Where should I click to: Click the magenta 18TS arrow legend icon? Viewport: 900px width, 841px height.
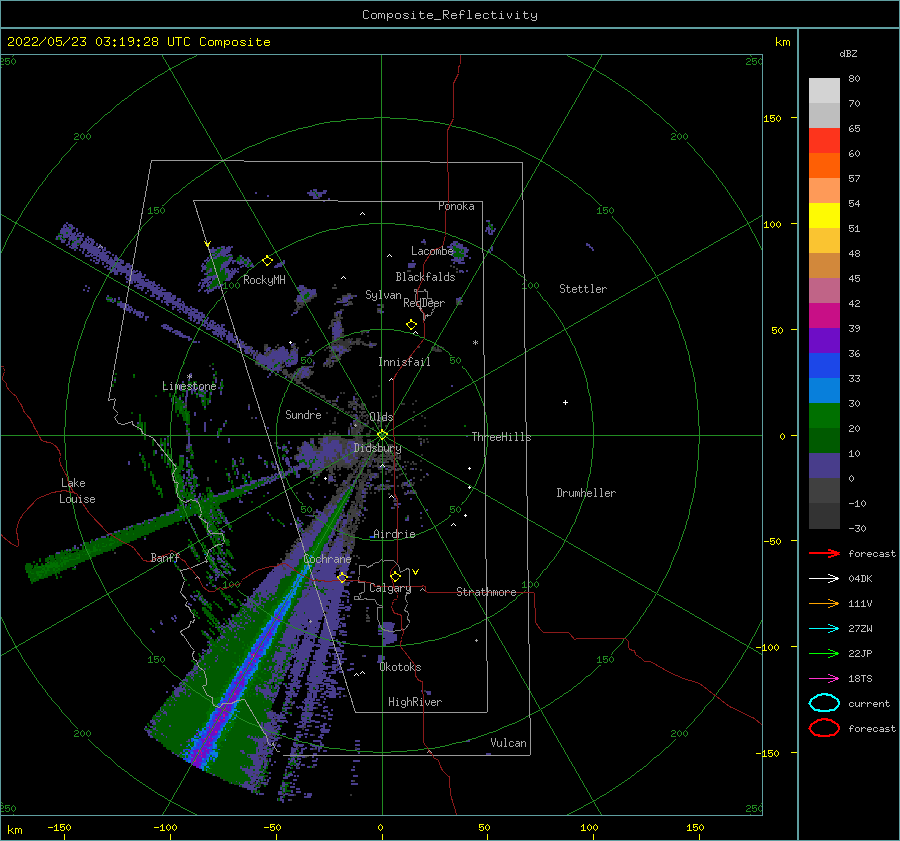click(x=824, y=679)
